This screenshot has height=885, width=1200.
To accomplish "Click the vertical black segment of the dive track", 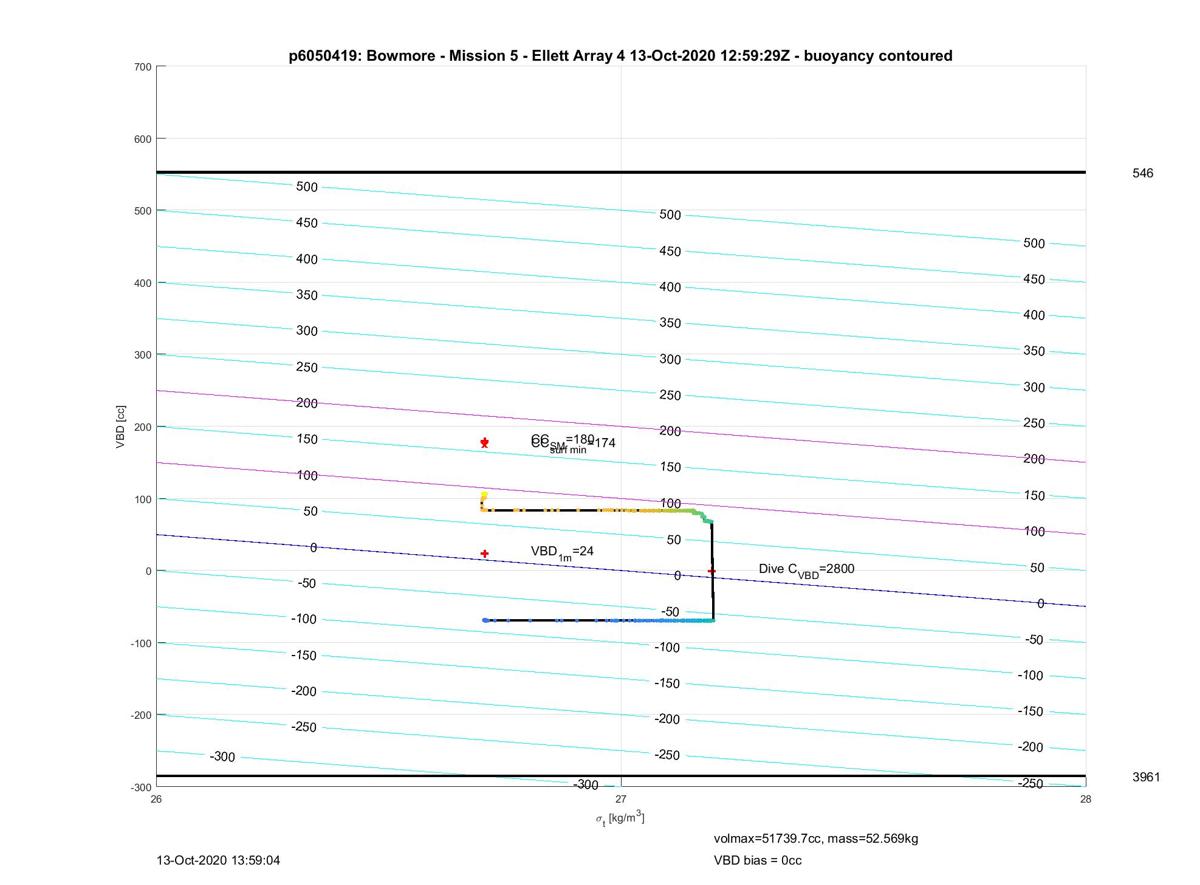I will click(712, 571).
